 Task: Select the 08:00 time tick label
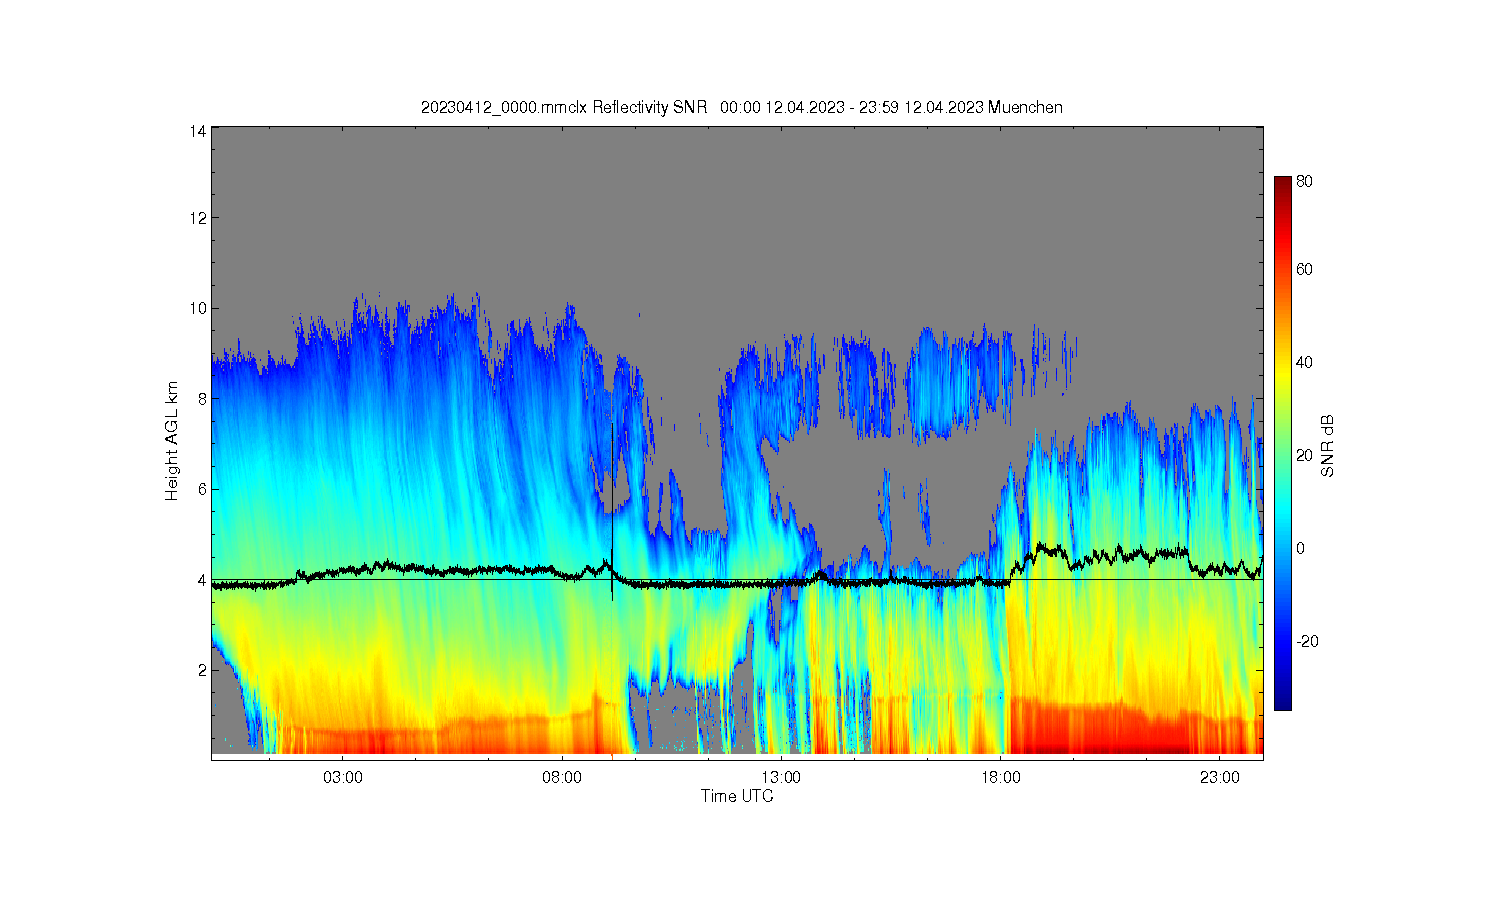562,777
